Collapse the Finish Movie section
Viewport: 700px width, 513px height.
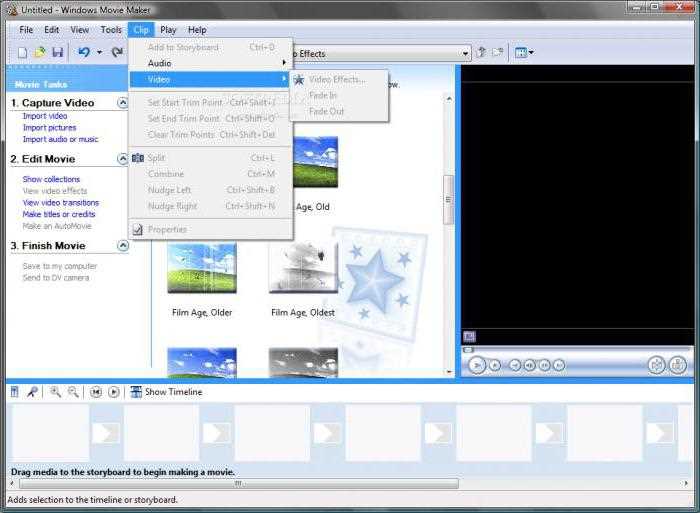coord(122,246)
